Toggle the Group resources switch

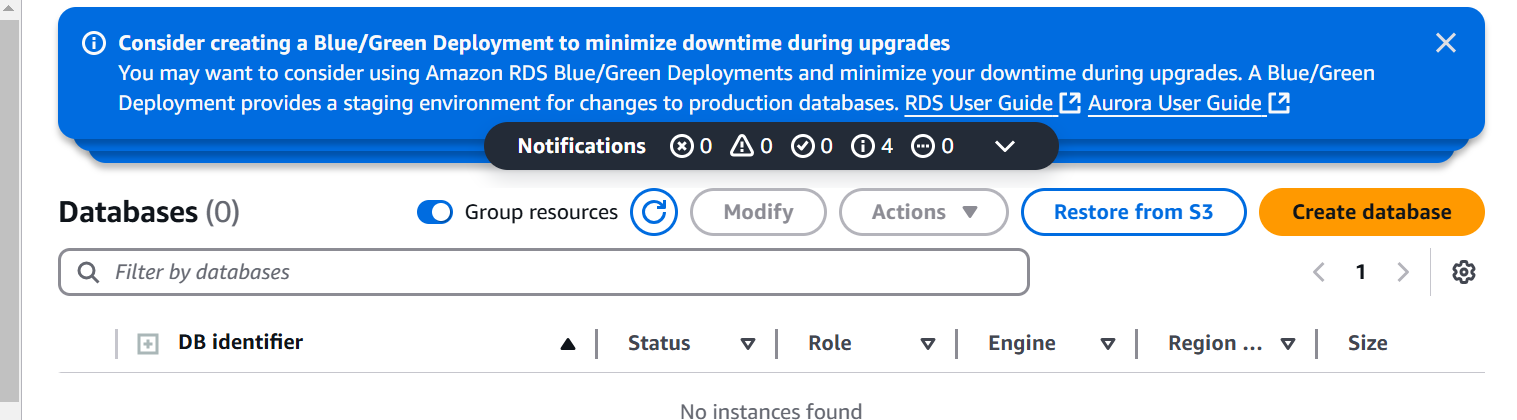435,212
